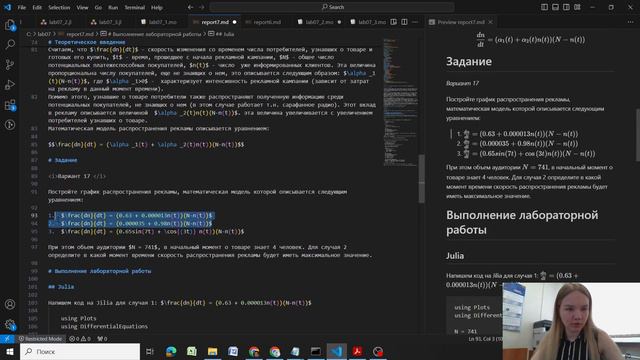
Task: Open more actions for editor group
Action: (415, 22)
